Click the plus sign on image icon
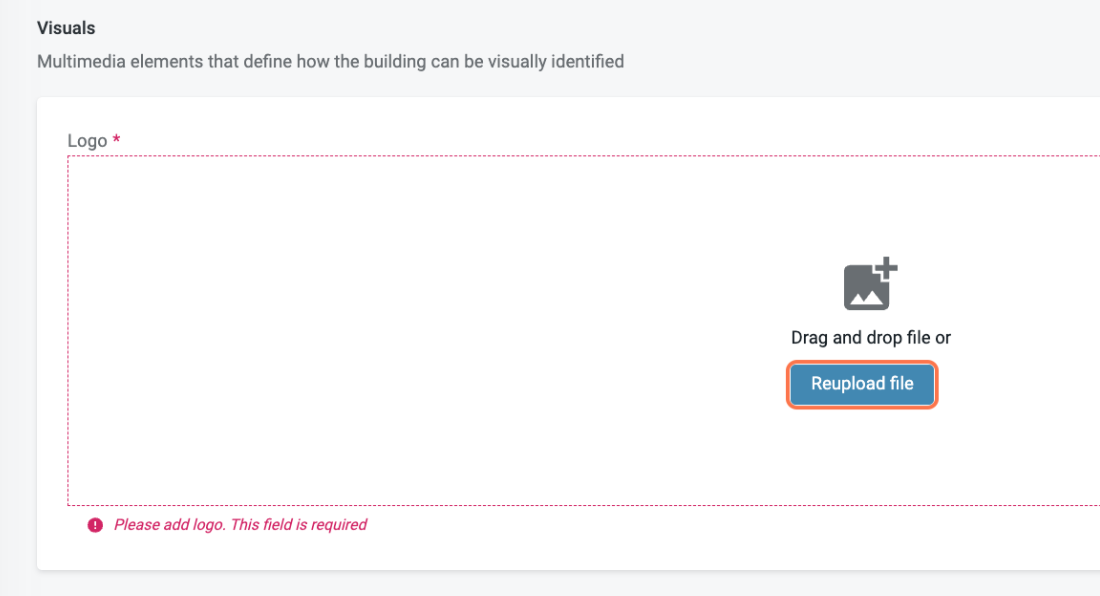The image size is (1100, 596). click(886, 269)
